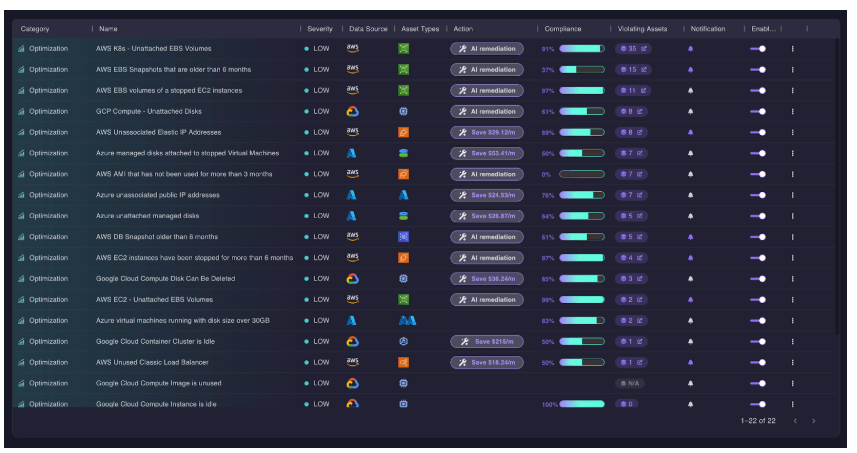Screen dimensions: 857x453
Task: Click Save $29.12/m for AWS Unassociated Elastic IP Addresses
Action: [x=486, y=132]
